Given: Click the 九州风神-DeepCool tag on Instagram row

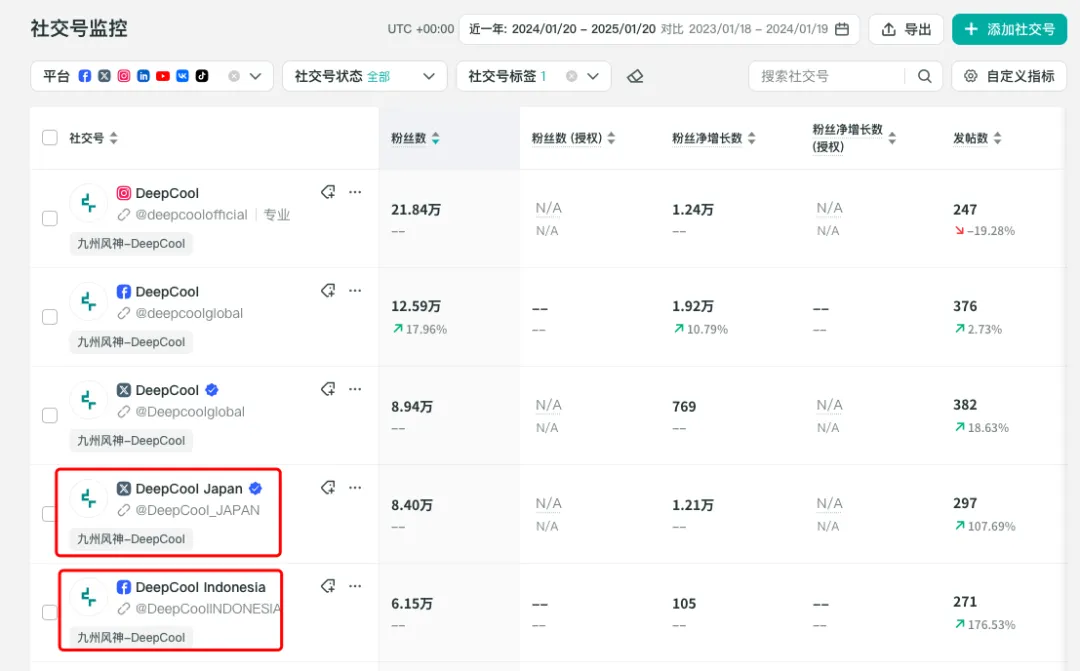Looking at the screenshot, I should pos(131,244).
